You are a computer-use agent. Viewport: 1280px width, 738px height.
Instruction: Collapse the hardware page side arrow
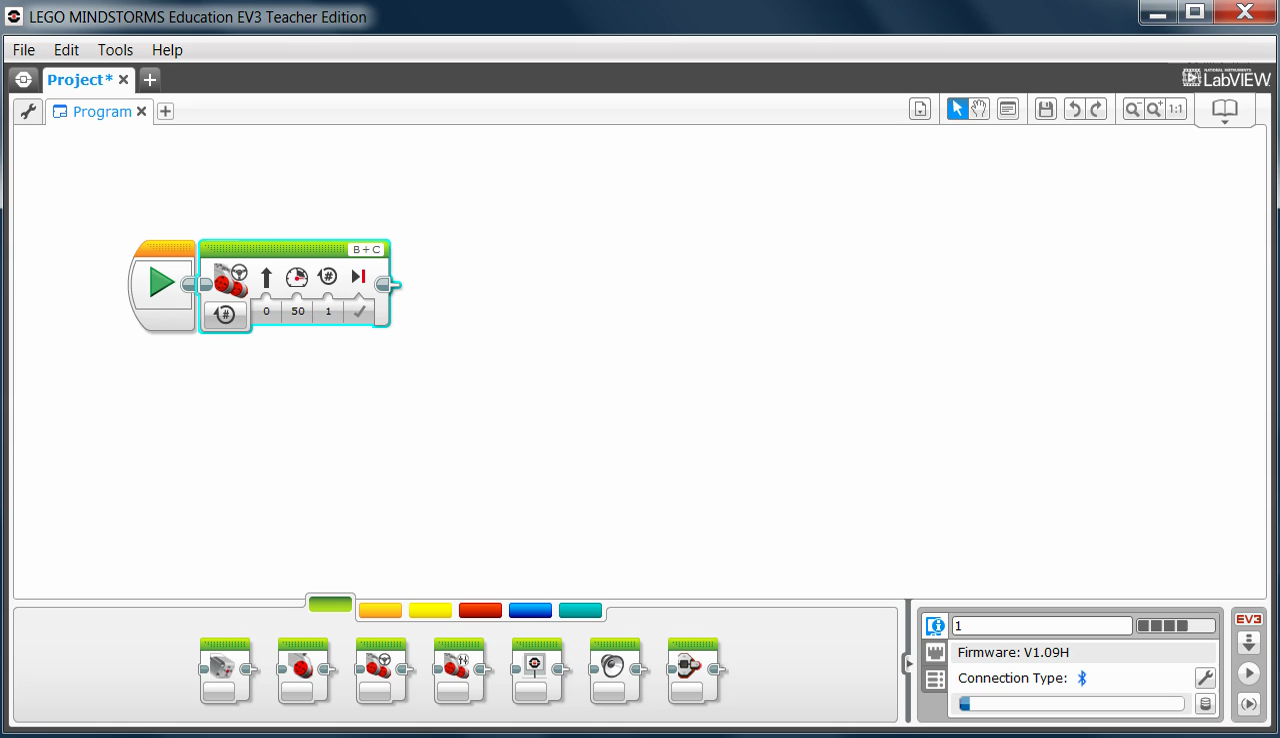pos(909,663)
